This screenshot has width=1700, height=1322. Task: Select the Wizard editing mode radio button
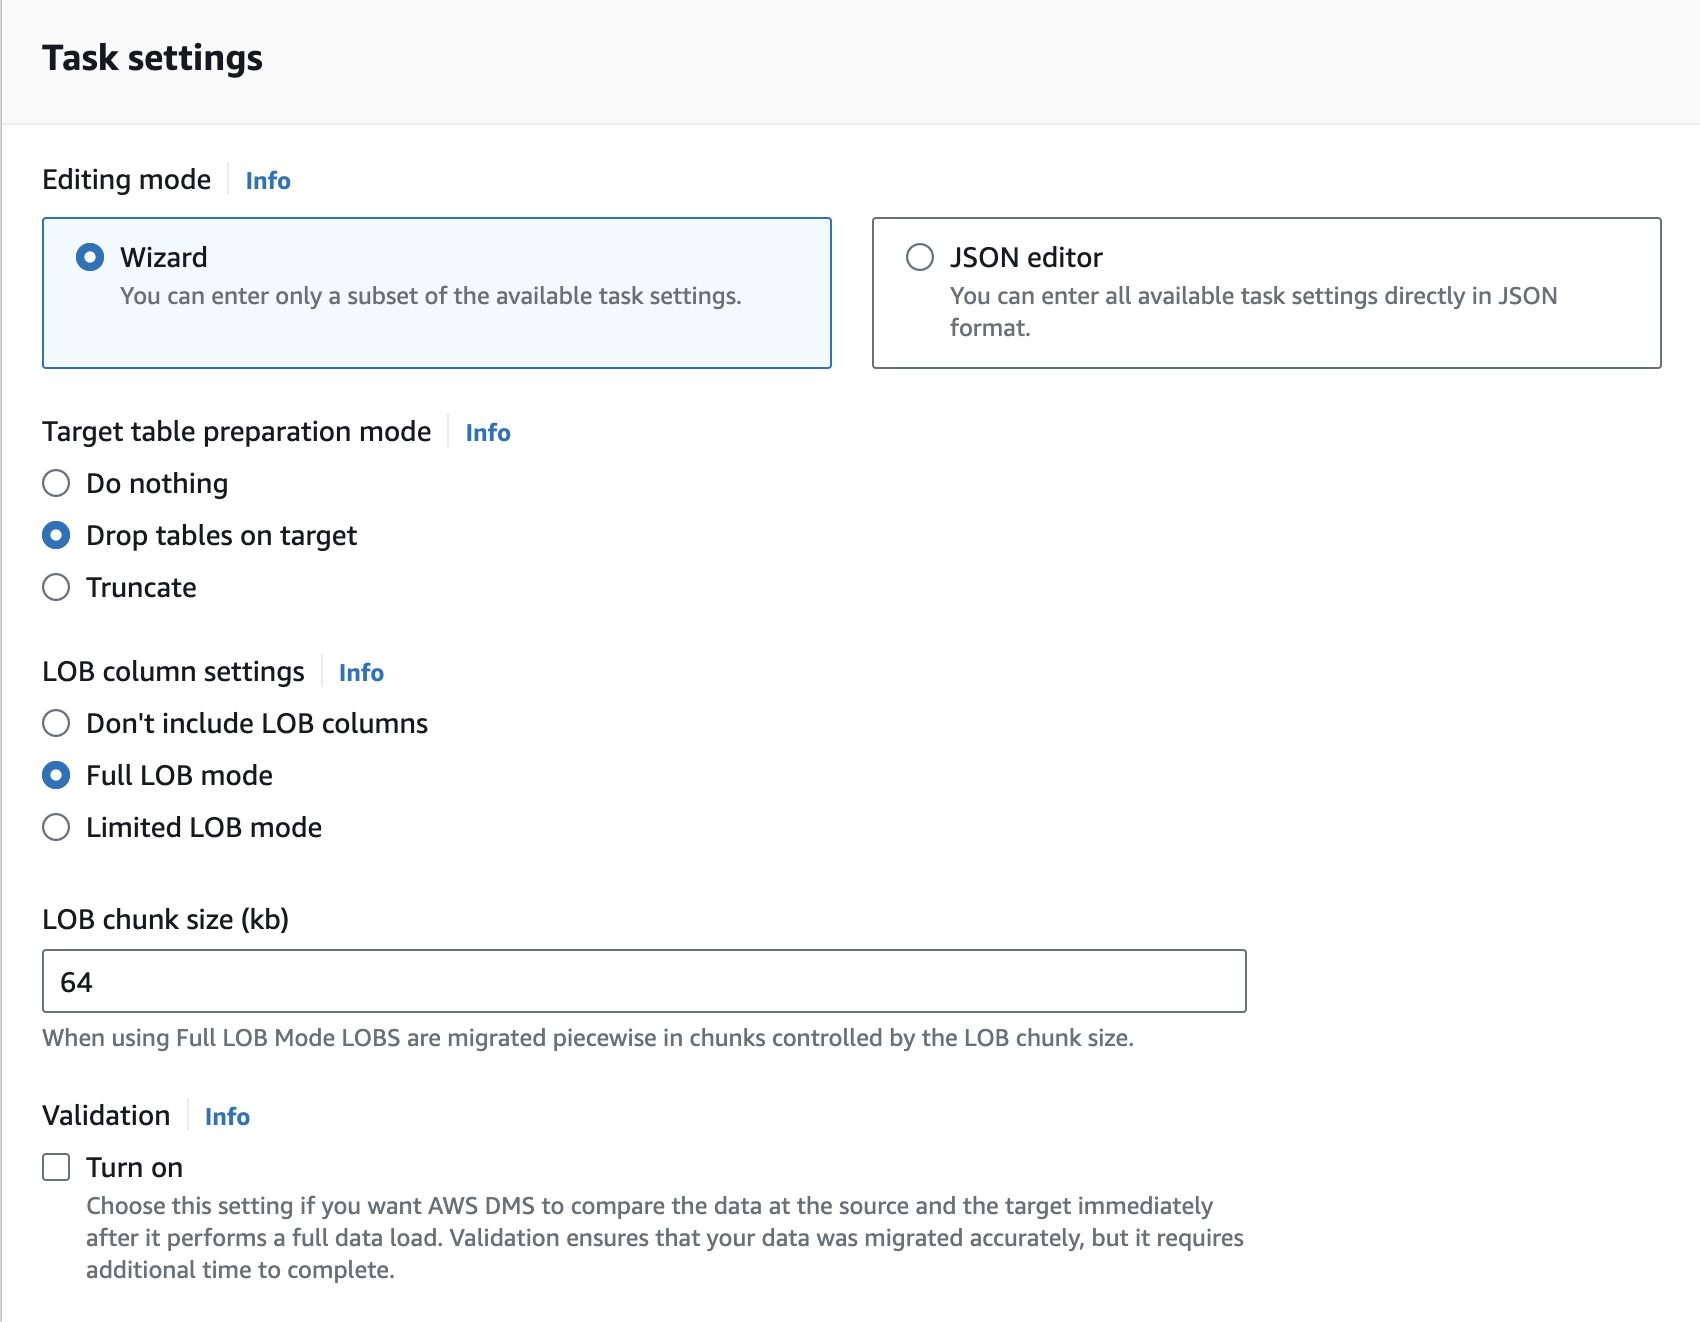pos(90,257)
